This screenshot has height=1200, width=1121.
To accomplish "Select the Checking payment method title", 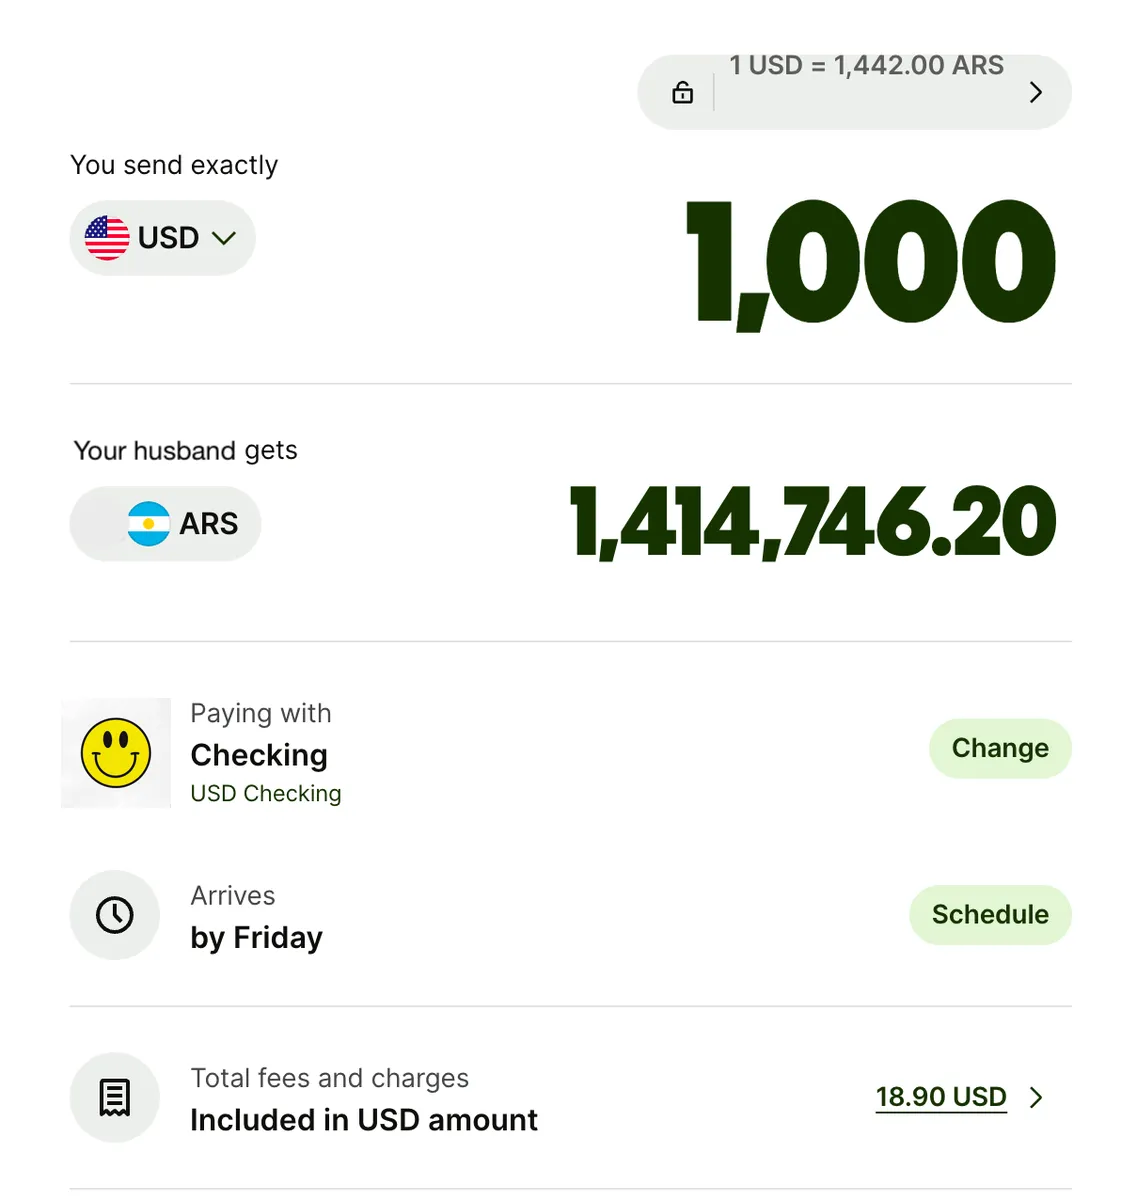I will click(x=259, y=755).
